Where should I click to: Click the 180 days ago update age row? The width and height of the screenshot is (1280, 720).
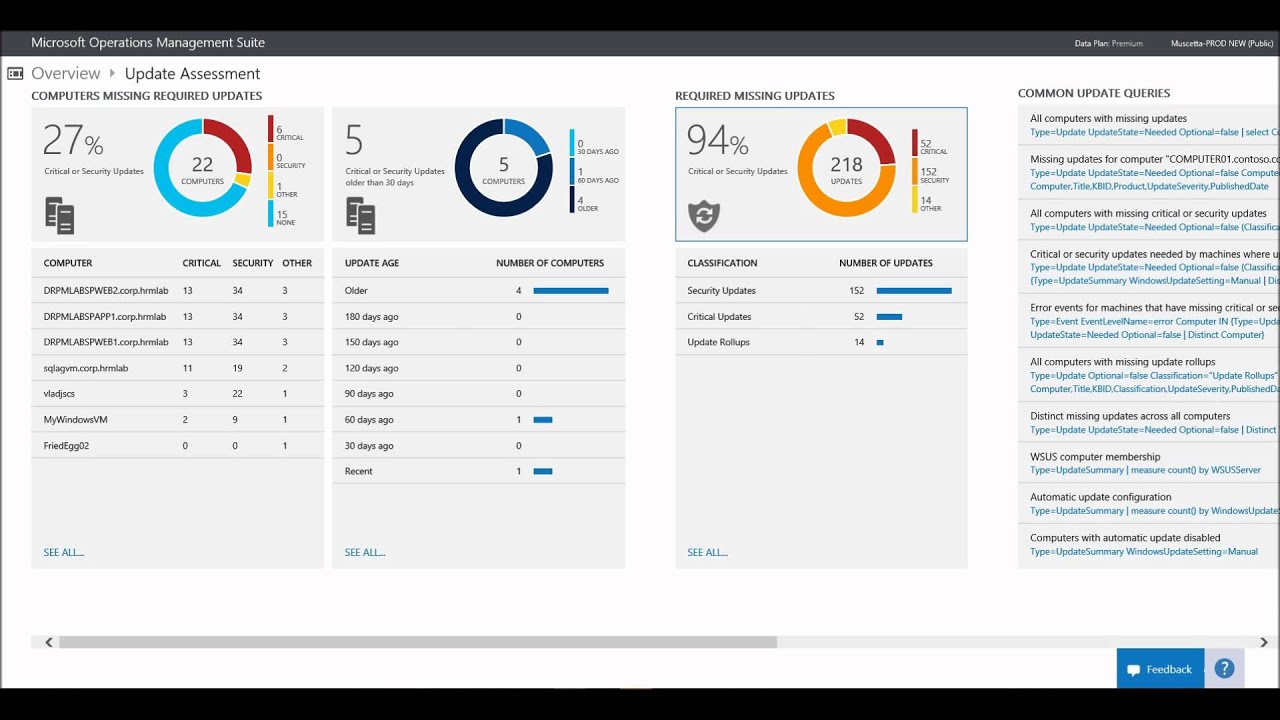click(x=478, y=316)
